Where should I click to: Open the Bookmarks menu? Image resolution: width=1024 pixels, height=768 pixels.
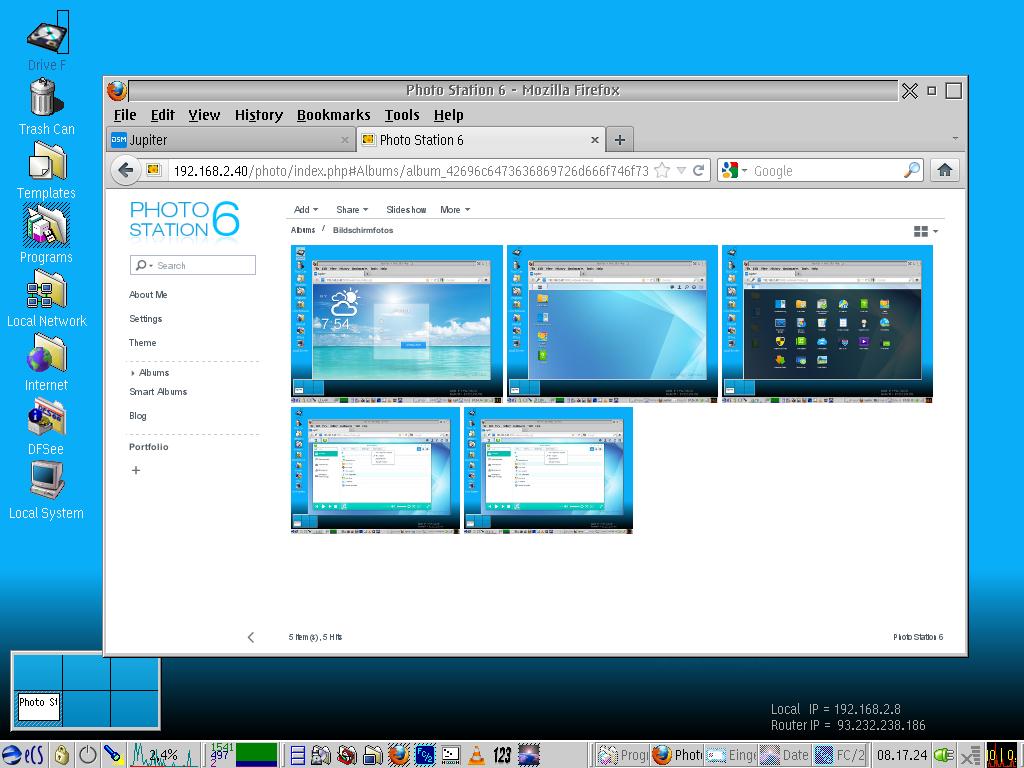coord(334,115)
